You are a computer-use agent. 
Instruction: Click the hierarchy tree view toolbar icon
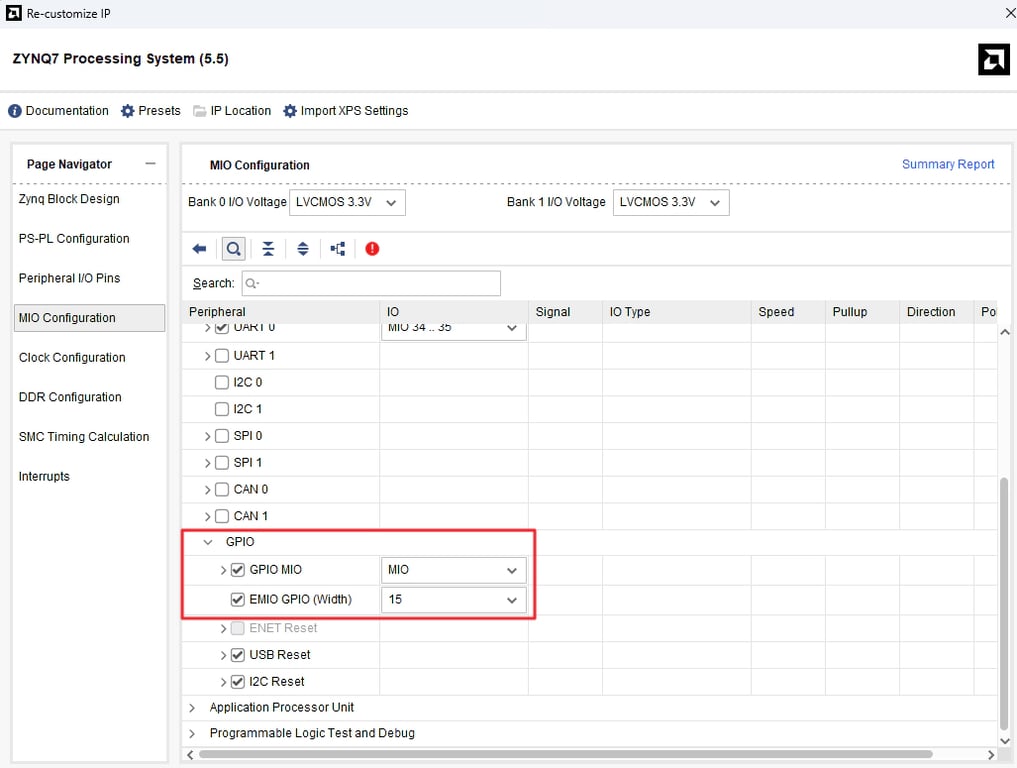pyautogui.click(x=338, y=249)
